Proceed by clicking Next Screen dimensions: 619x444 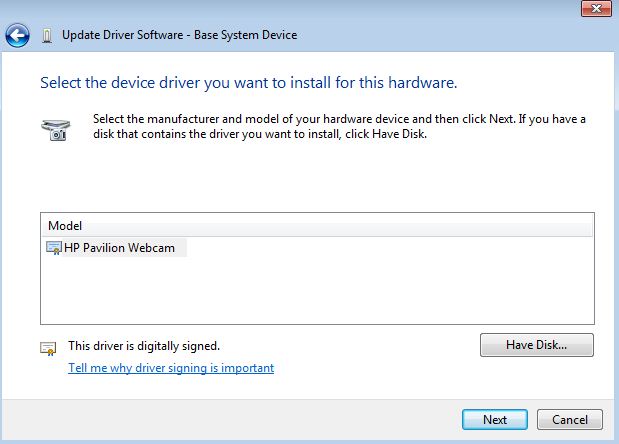tap(494, 420)
